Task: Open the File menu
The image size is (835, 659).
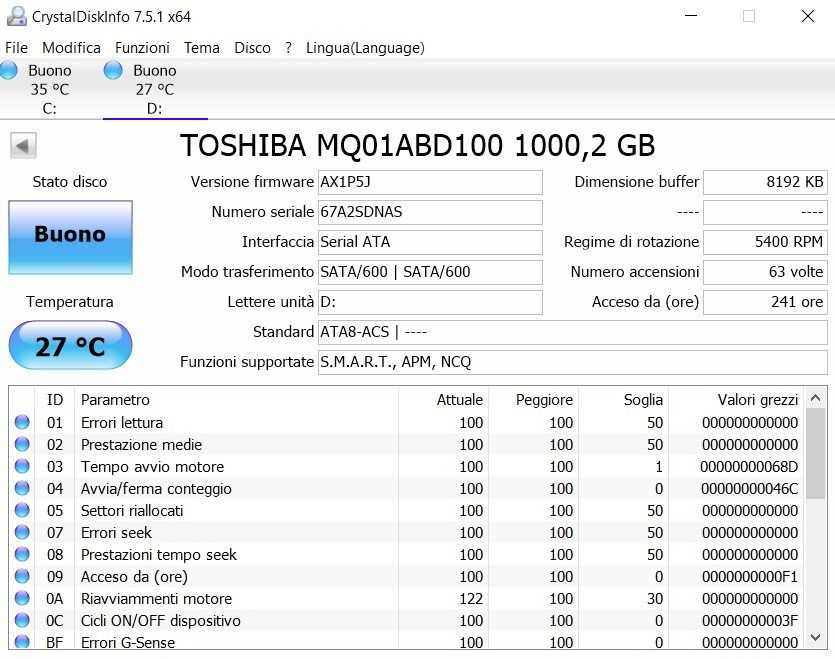Action: point(16,48)
